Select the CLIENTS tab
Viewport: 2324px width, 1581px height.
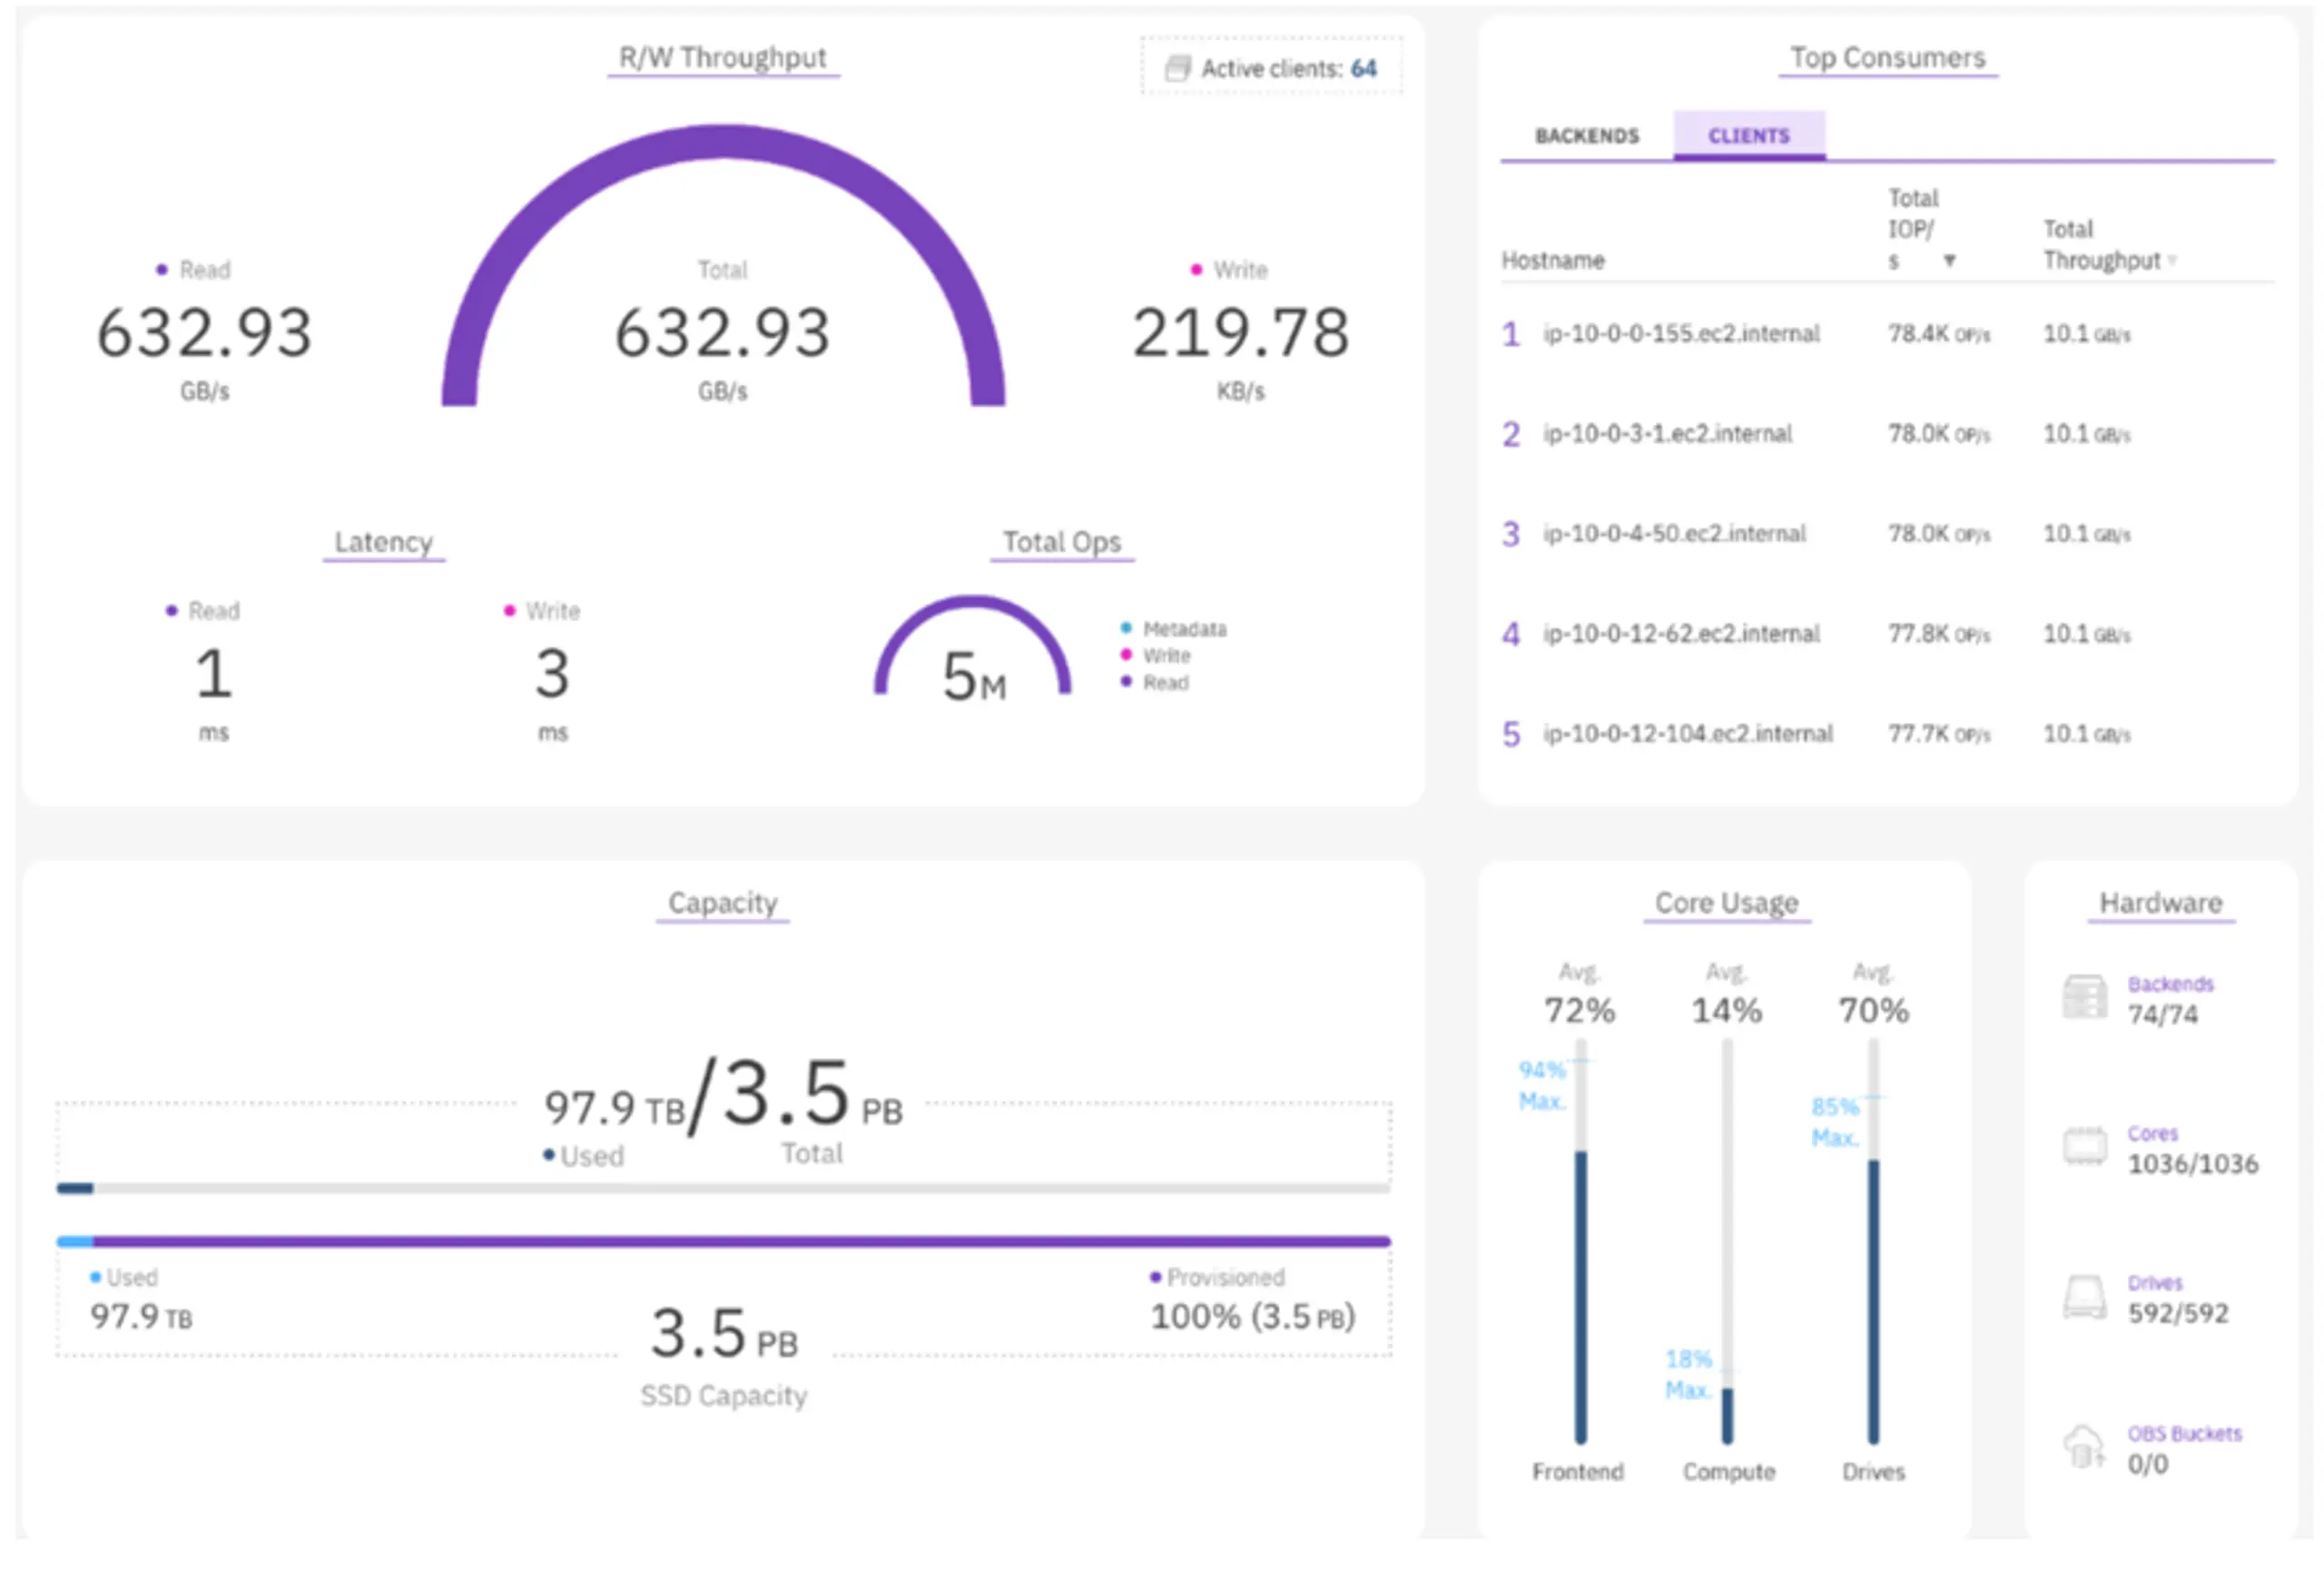tap(1749, 136)
